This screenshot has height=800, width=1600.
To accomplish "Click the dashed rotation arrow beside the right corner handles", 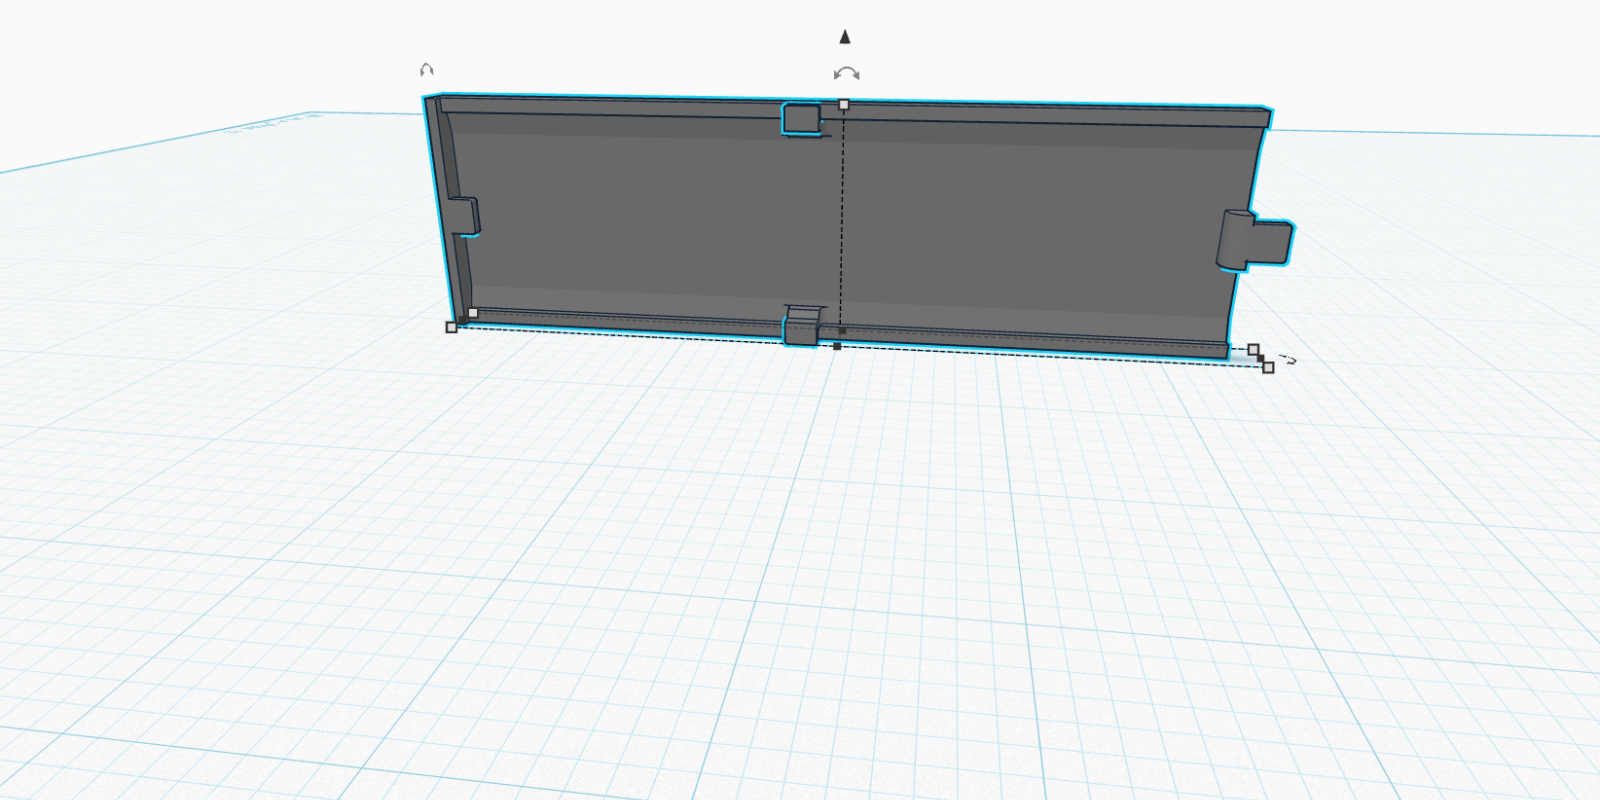I will (x=1288, y=359).
